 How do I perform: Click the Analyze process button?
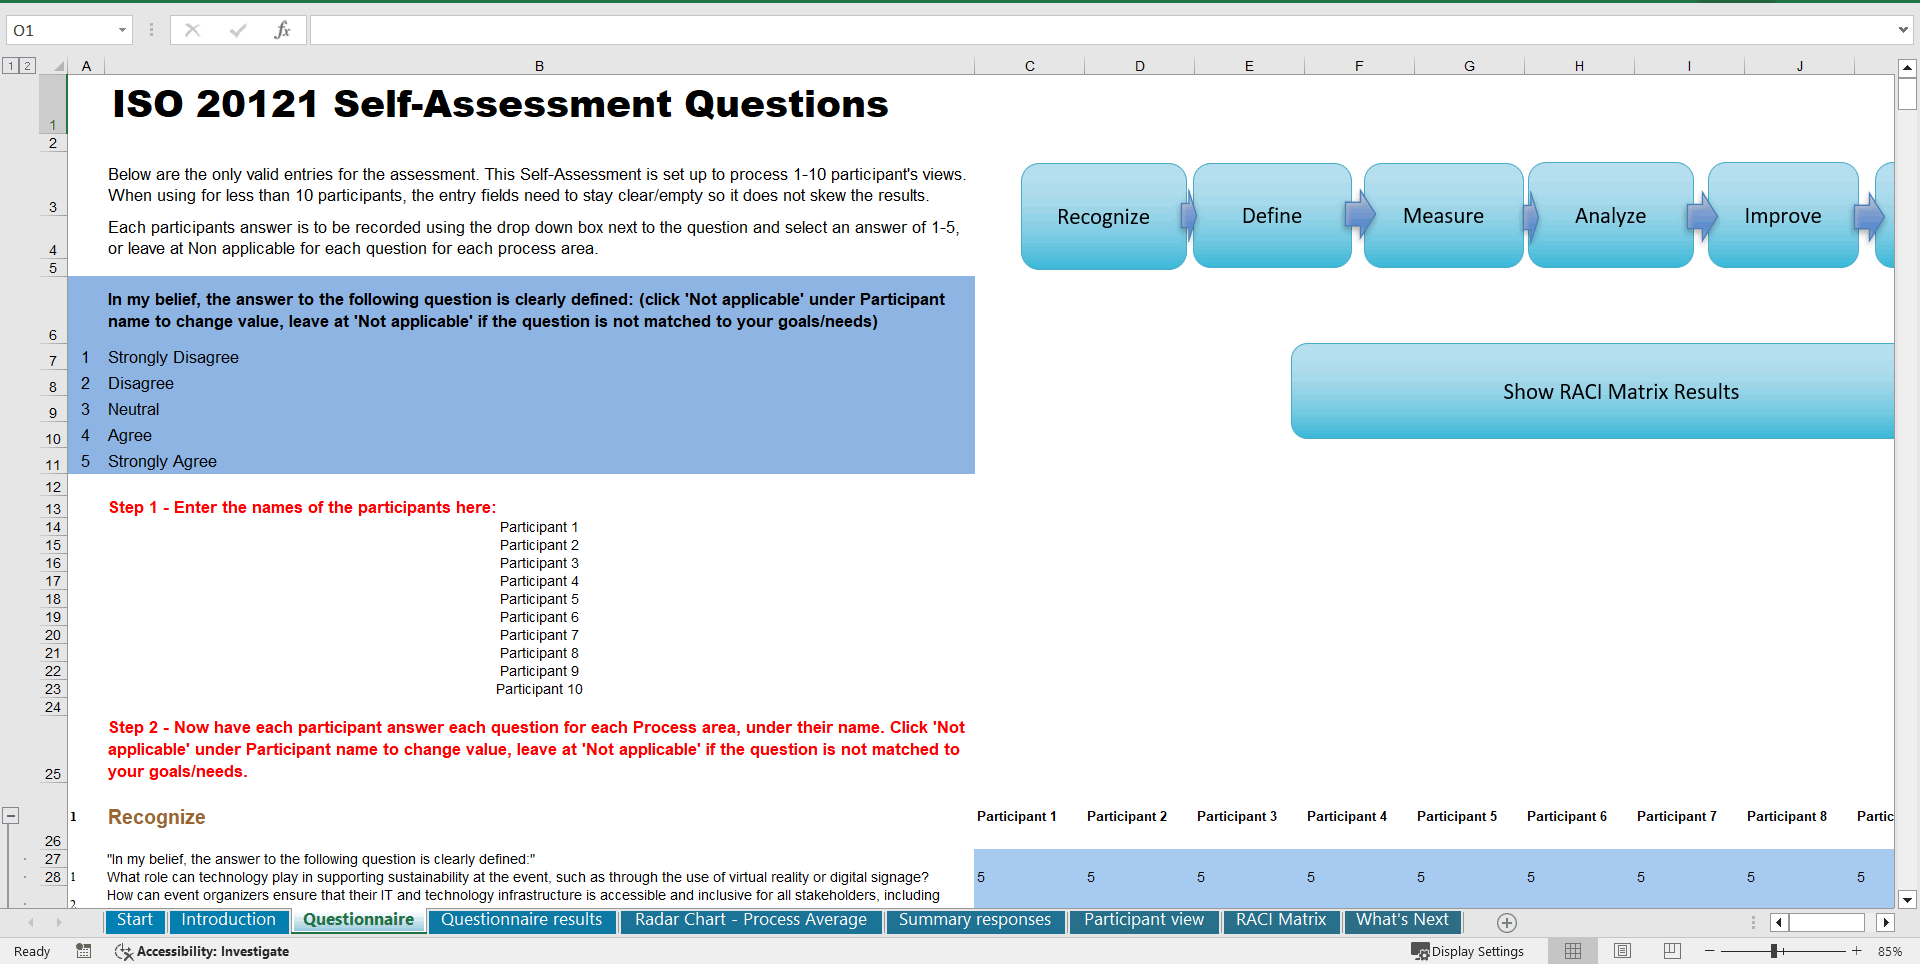[x=1610, y=216]
